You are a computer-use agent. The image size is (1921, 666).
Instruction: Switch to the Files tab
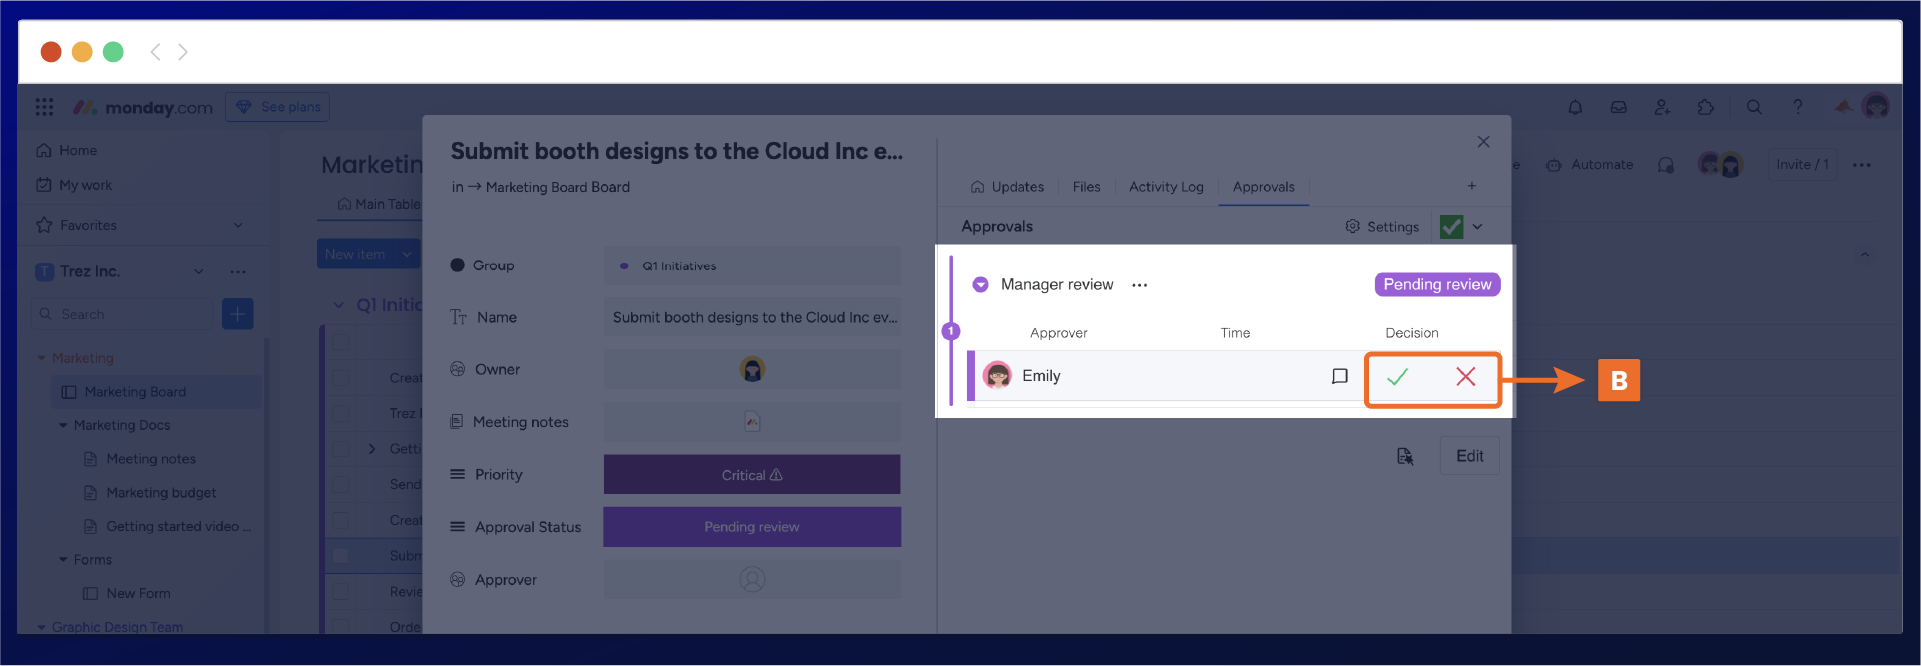[x=1086, y=187]
